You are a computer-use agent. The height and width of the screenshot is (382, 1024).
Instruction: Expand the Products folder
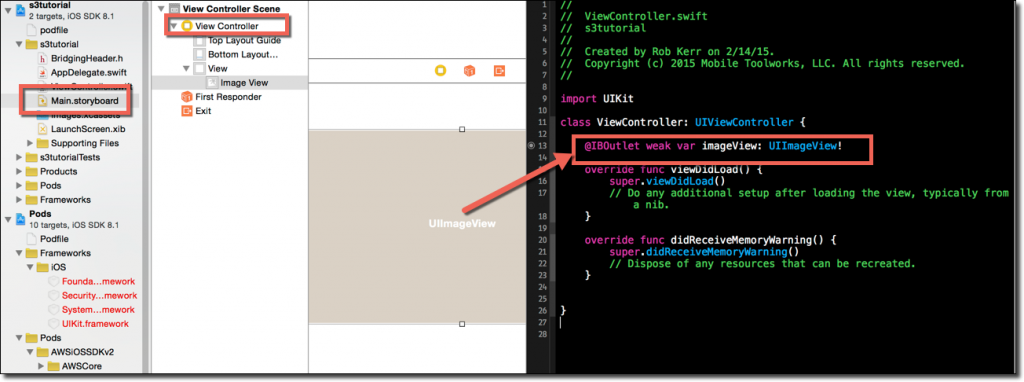(18, 172)
